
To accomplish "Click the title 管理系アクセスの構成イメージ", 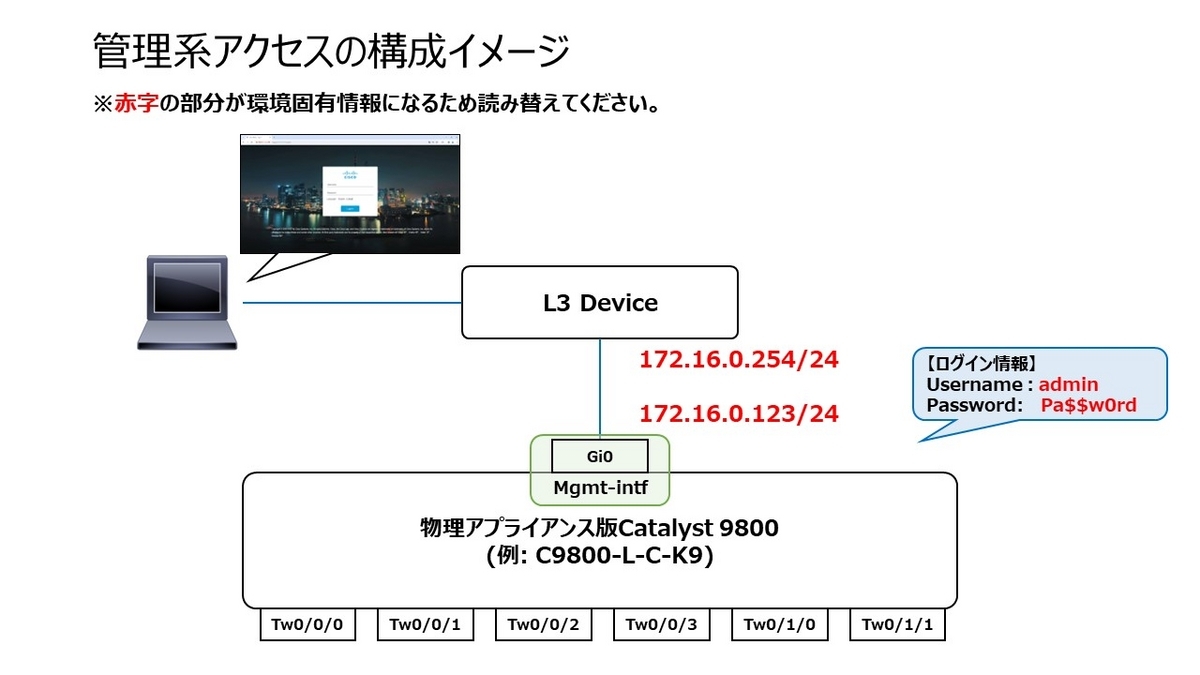I will (x=332, y=50).
